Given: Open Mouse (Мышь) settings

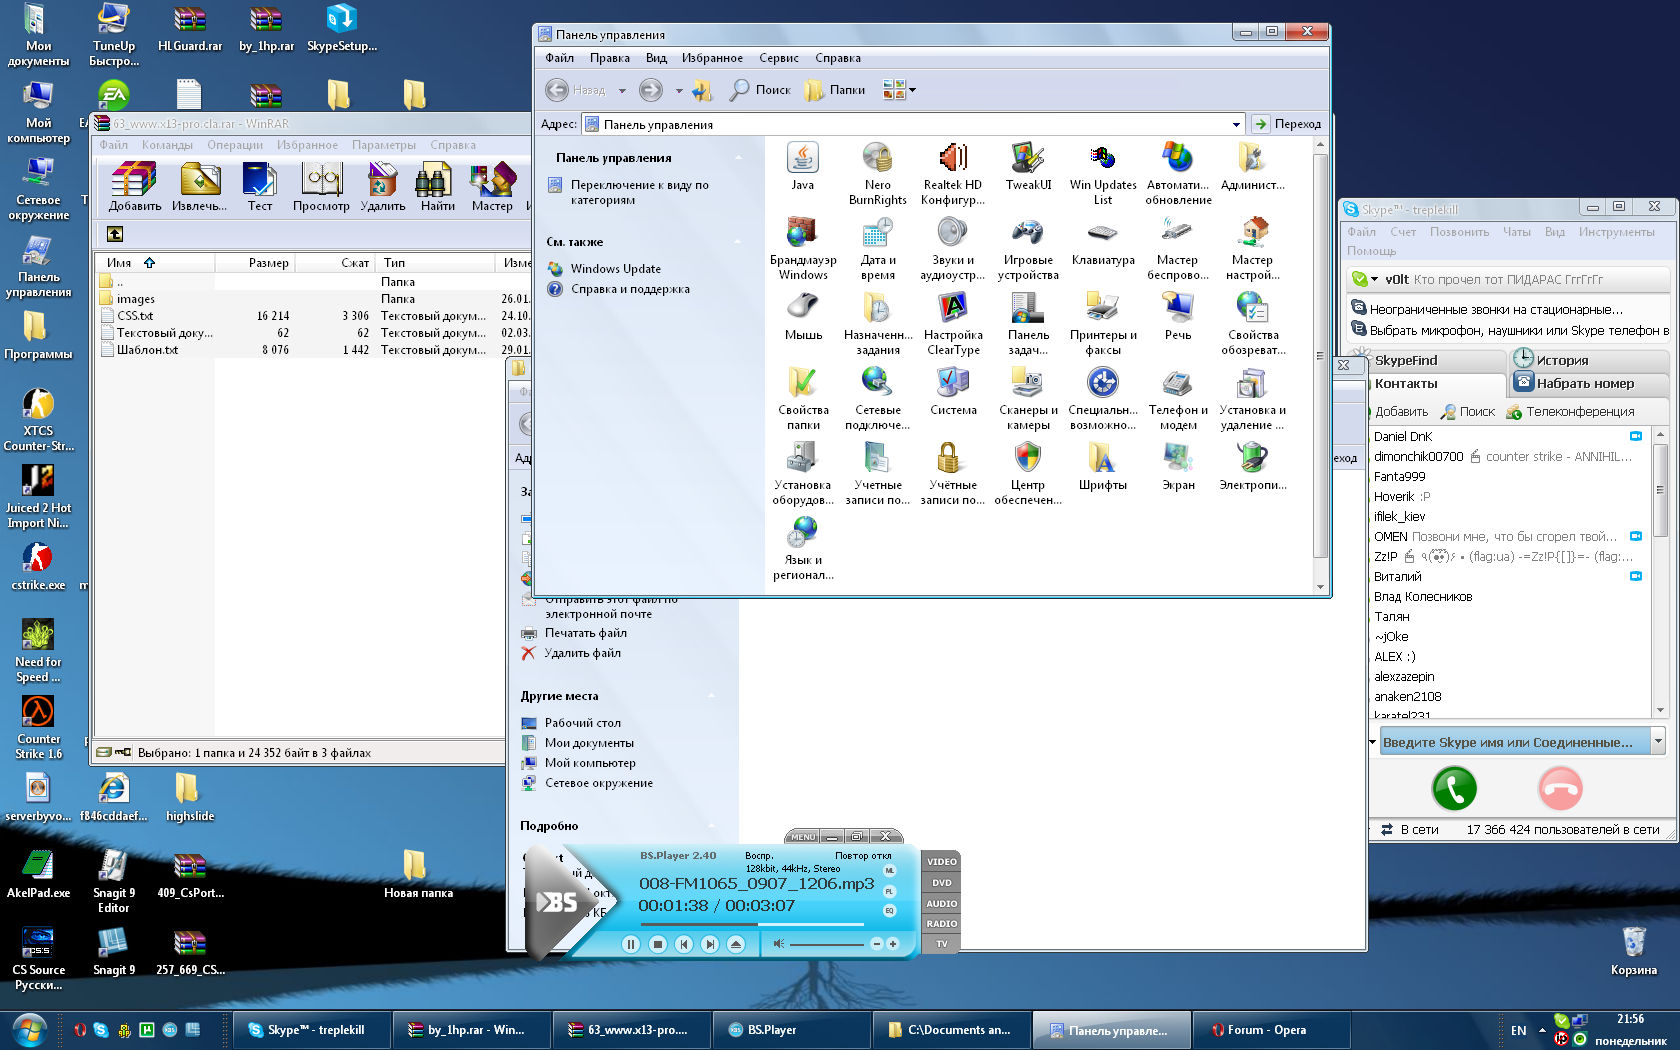Looking at the screenshot, I should [x=803, y=316].
